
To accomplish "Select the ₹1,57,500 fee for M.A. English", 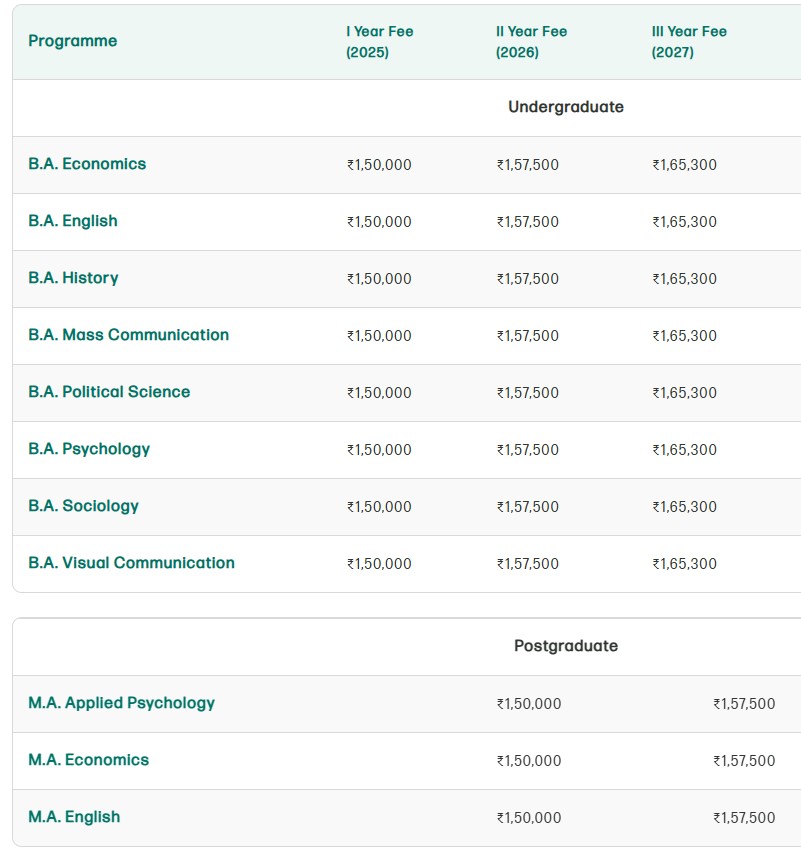I will 743,818.
